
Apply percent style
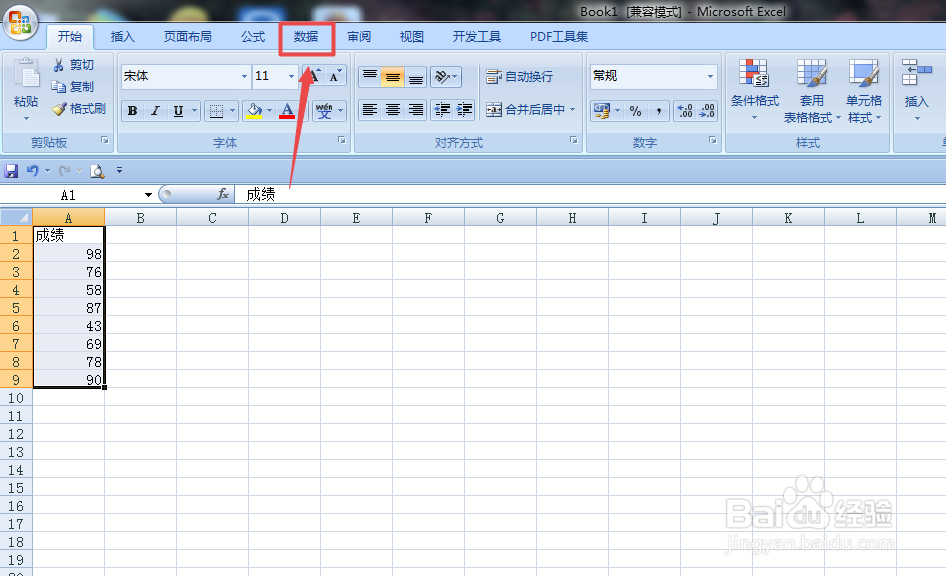click(x=635, y=111)
